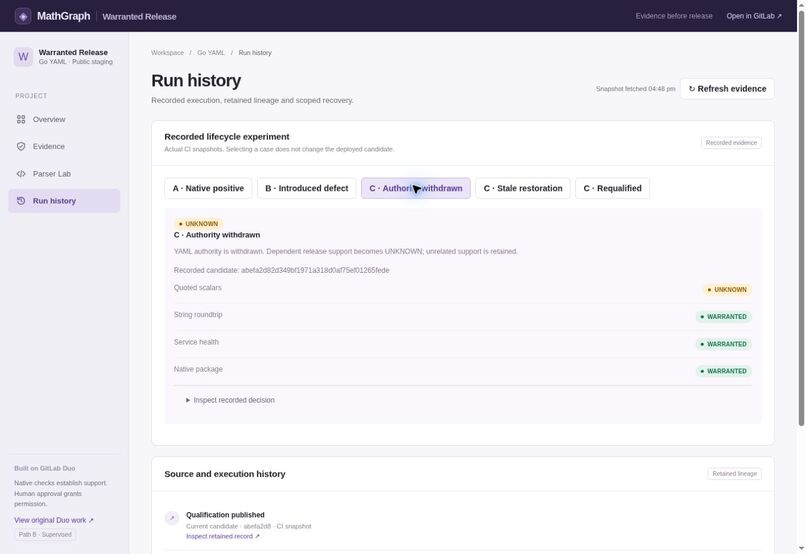Click the Overview grid icon in sidebar

[x=21, y=119]
